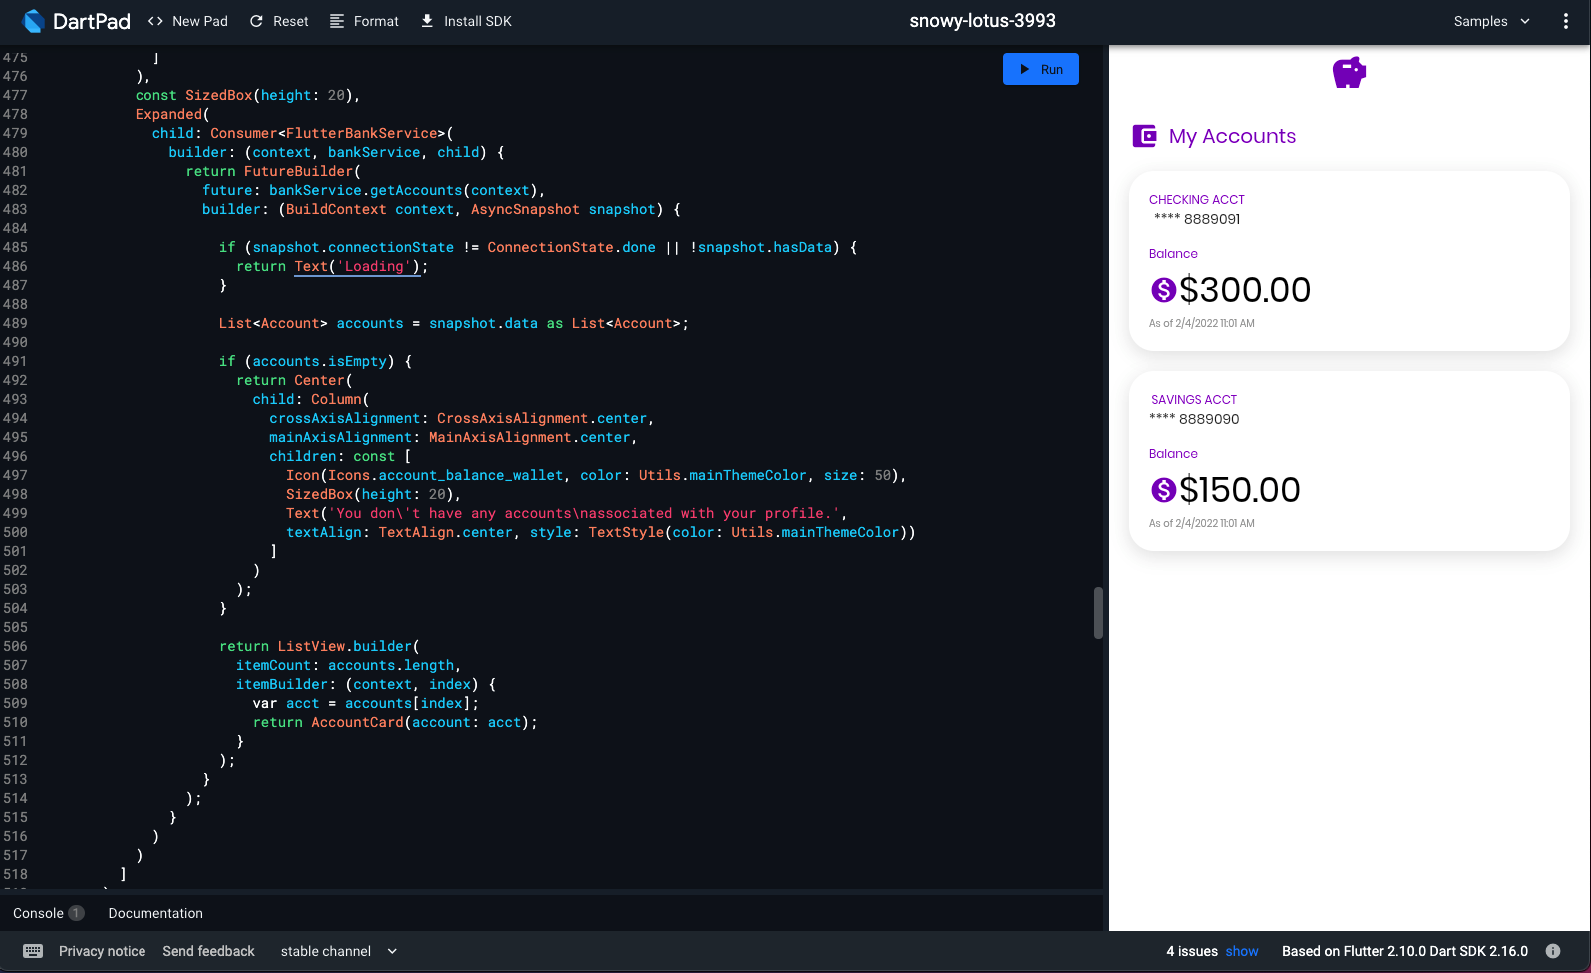Select the SAVINGS ACCT card label

(1194, 400)
